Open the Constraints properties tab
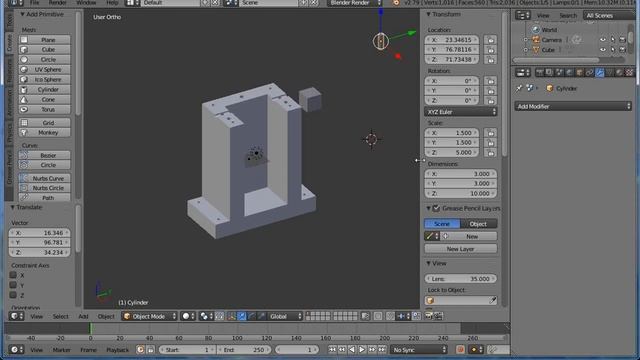Viewport: 640px width, 360px height. click(589, 73)
